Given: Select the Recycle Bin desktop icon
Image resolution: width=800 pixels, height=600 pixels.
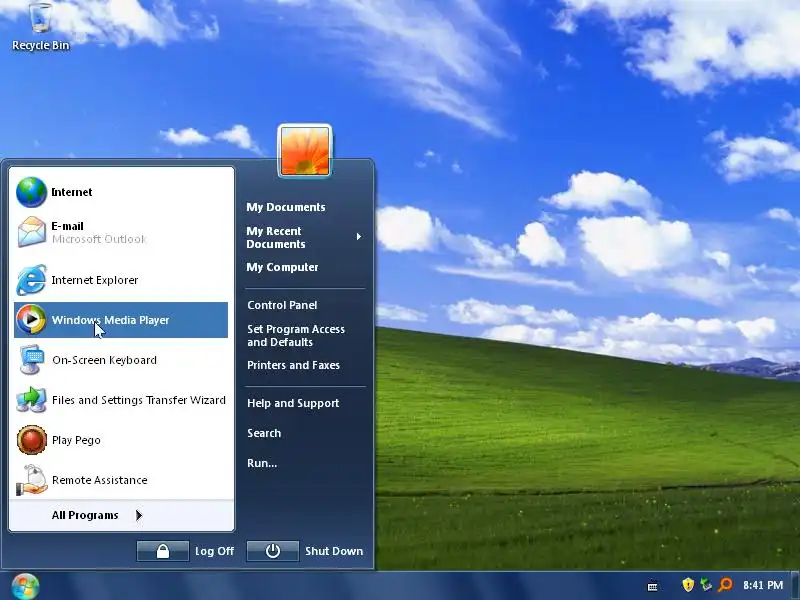Looking at the screenshot, I should pyautogui.click(x=40, y=27).
